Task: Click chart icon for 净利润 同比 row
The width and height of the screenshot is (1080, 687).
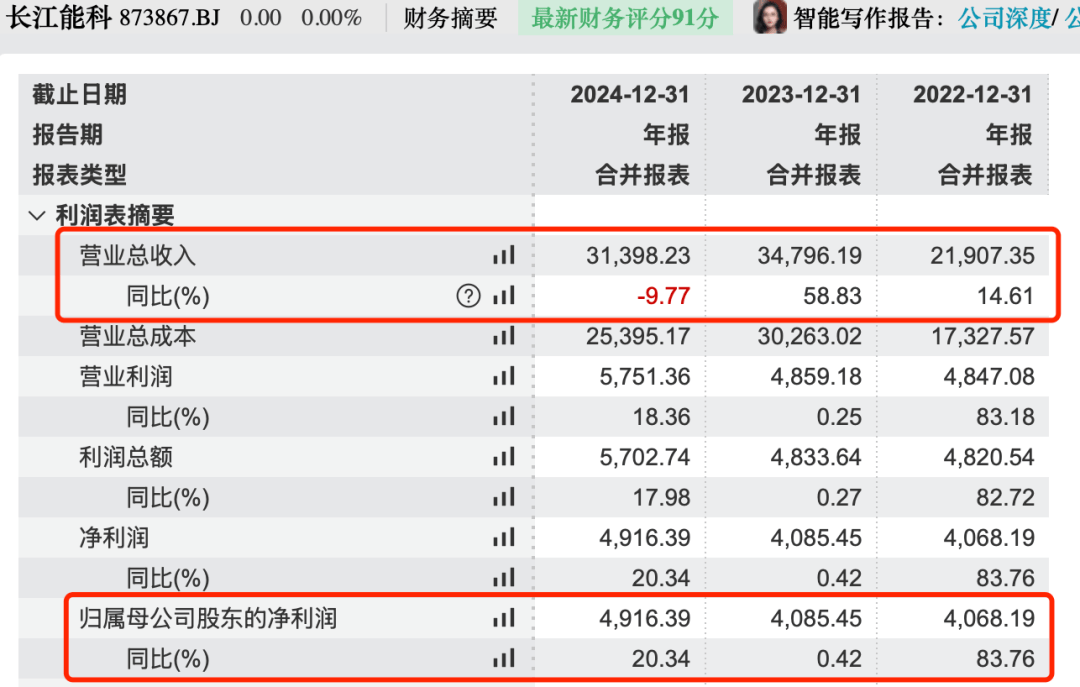Action: pos(503,578)
